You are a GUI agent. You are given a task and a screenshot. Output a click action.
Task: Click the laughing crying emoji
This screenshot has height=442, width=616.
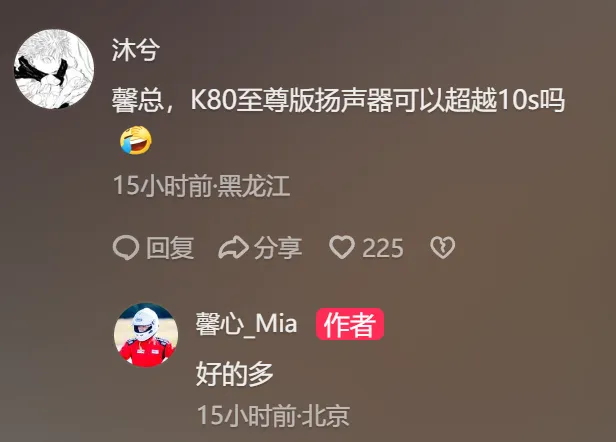click(136, 140)
